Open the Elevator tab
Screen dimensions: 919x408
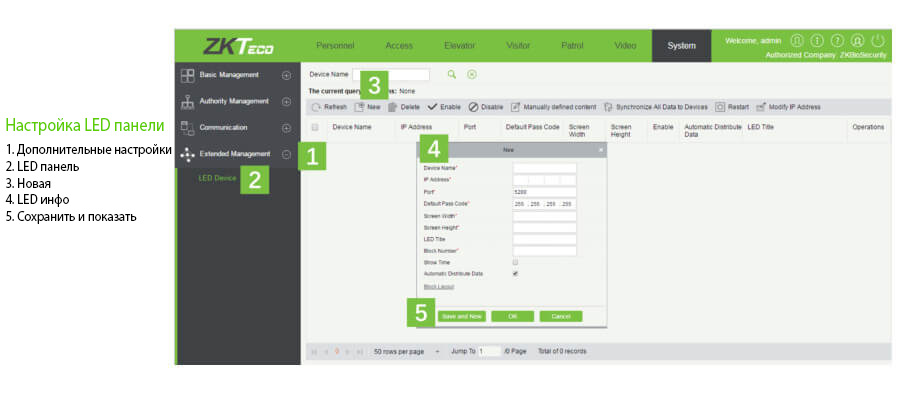pyautogui.click(x=459, y=46)
